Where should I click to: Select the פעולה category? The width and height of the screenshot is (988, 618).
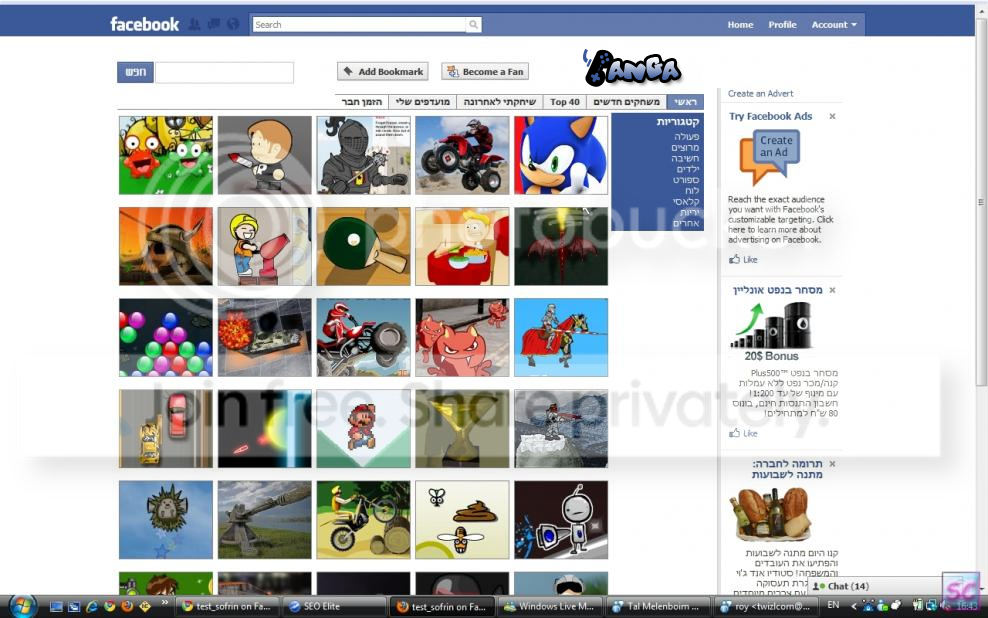coord(687,137)
